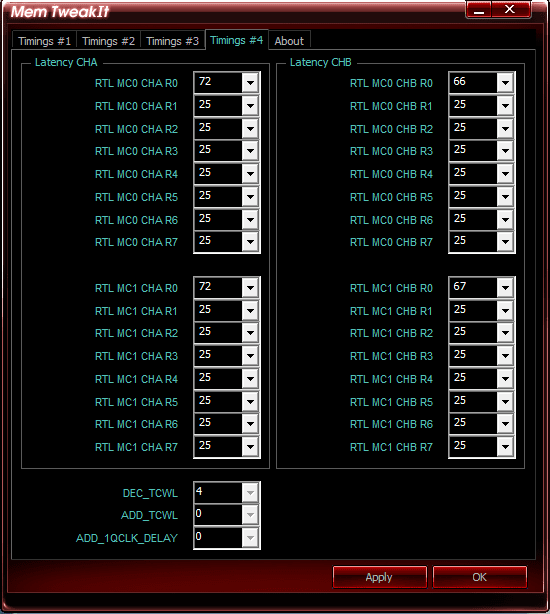The width and height of the screenshot is (550, 614).
Task: Minimize the Mem TweakIt window
Action: [479, 9]
